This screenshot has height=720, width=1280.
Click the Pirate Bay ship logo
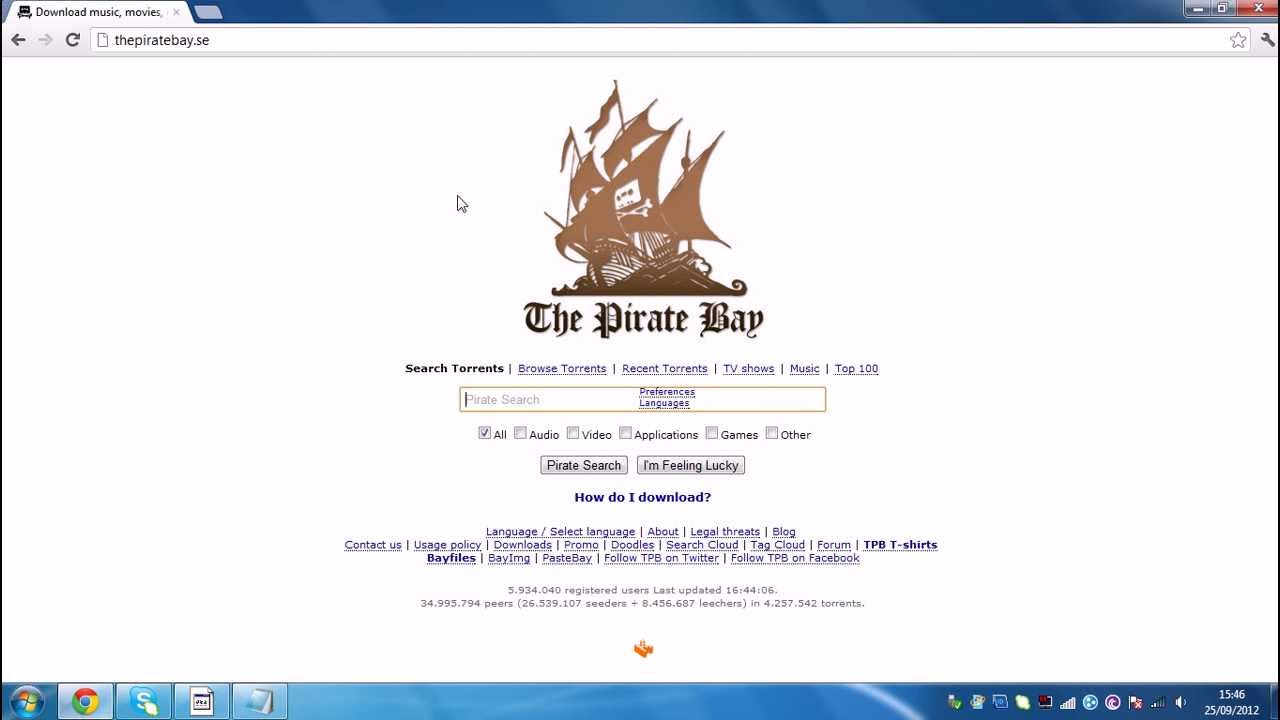click(642, 210)
